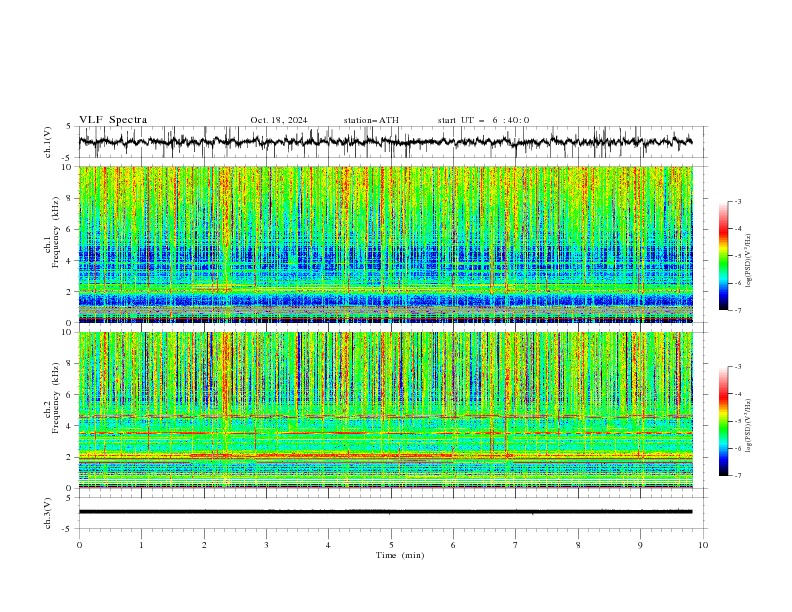Click the 'VLF Spectra' title text
This screenshot has width=792, height=612.
tap(113, 120)
